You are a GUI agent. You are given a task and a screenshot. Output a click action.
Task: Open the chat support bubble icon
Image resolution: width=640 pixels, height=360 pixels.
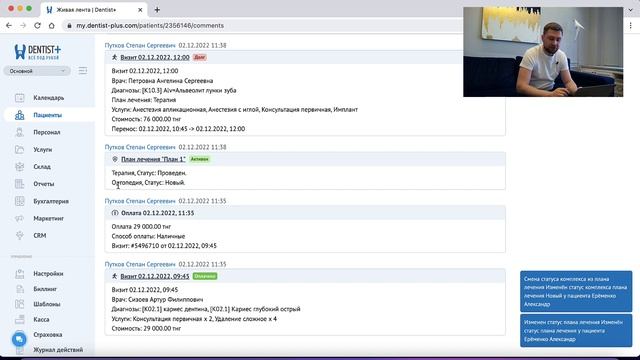pyautogui.click(x=19, y=339)
